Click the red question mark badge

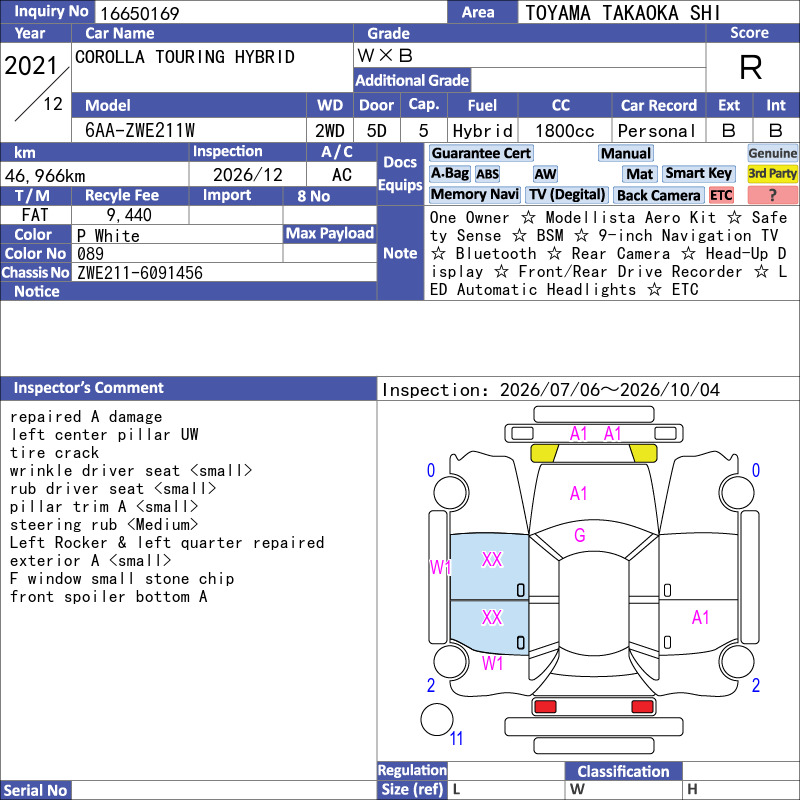coord(772,195)
